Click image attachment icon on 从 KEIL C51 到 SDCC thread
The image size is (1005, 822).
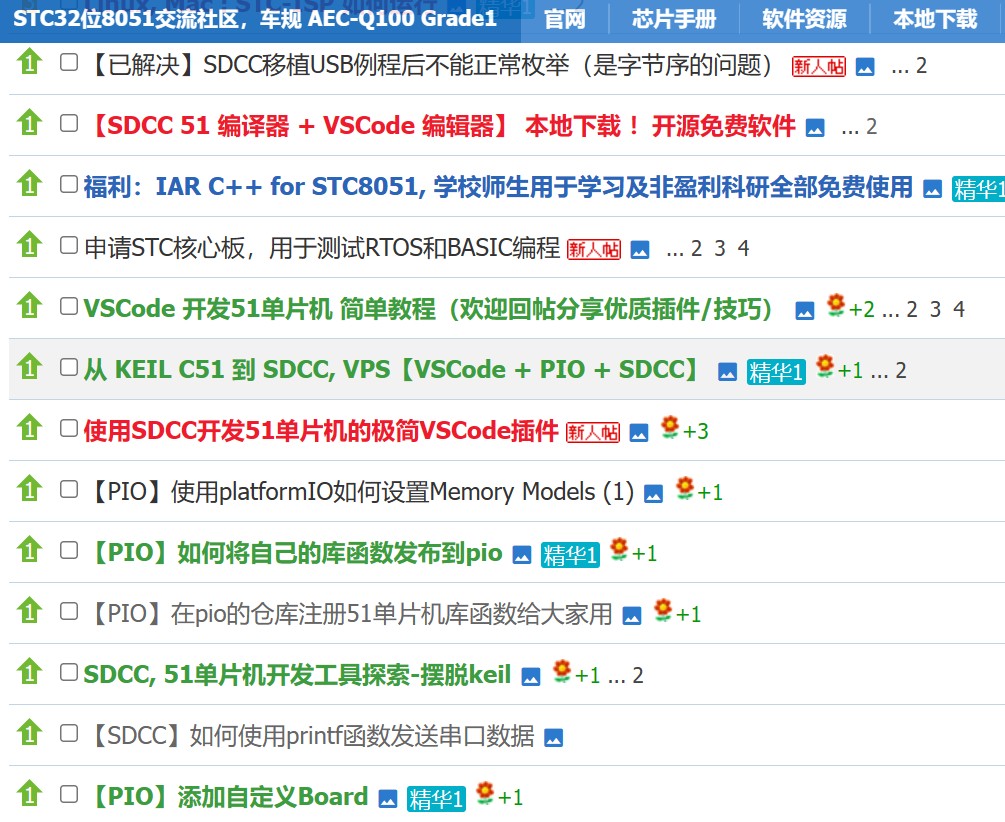click(x=727, y=371)
